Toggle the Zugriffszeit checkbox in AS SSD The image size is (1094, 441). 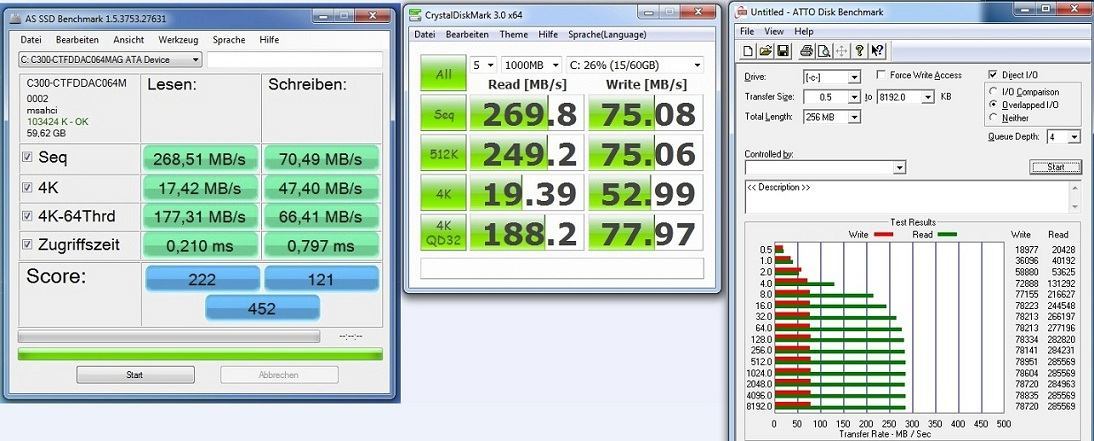[x=27, y=244]
